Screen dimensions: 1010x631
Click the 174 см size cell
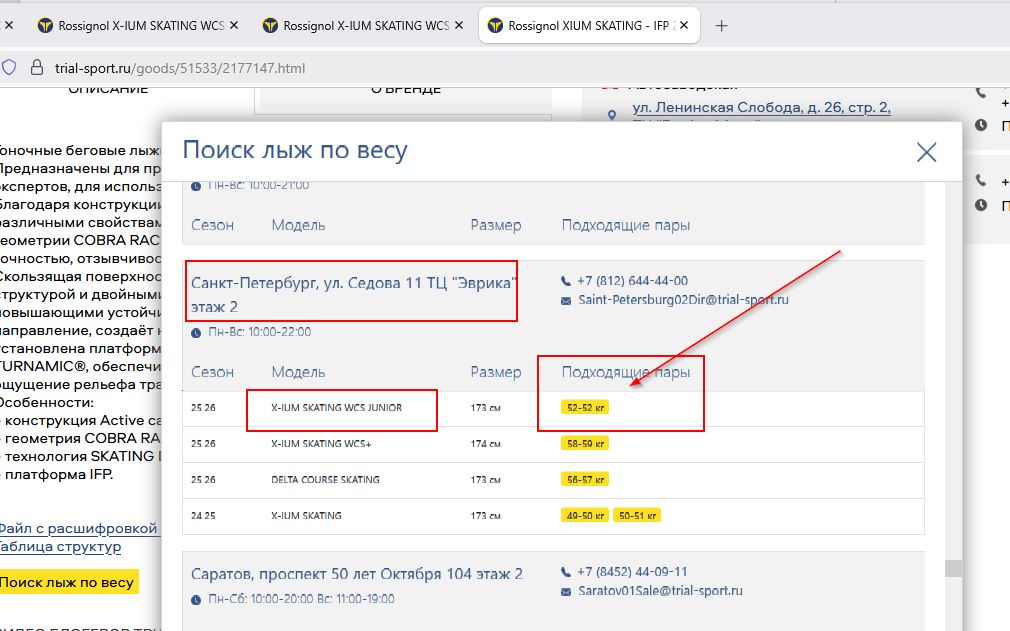[x=485, y=444]
